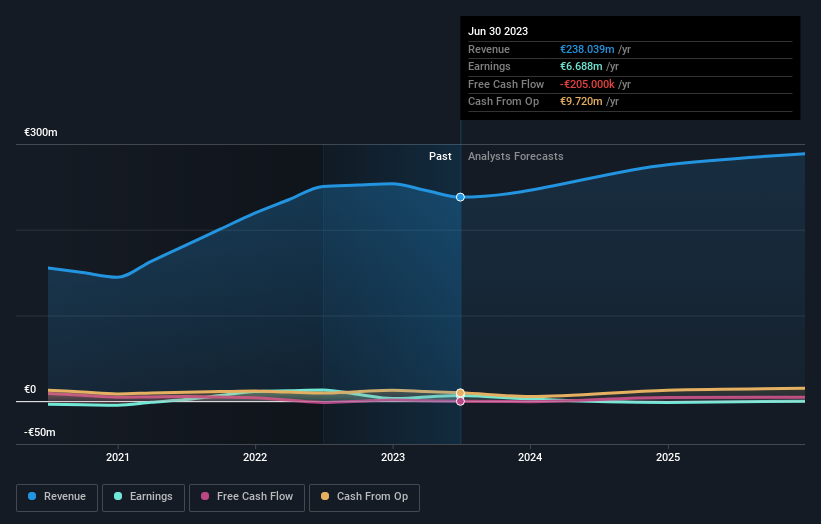Click the 2023 x-axis label

coord(393,457)
